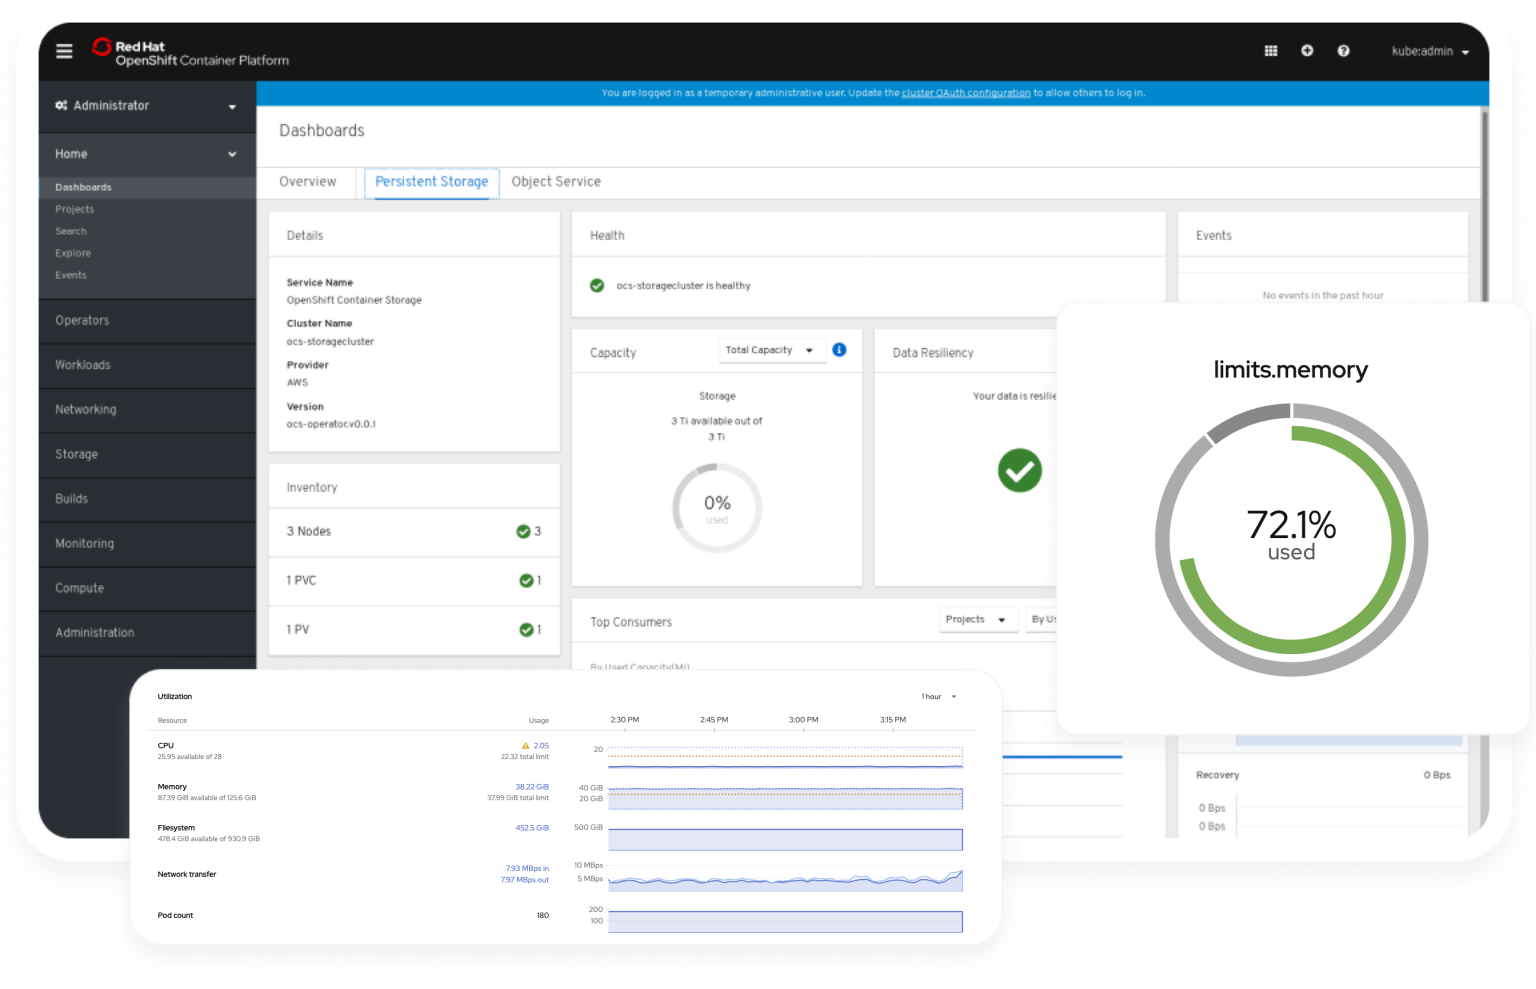
Task: Select the 1 hour utilization time range
Action: (938, 697)
